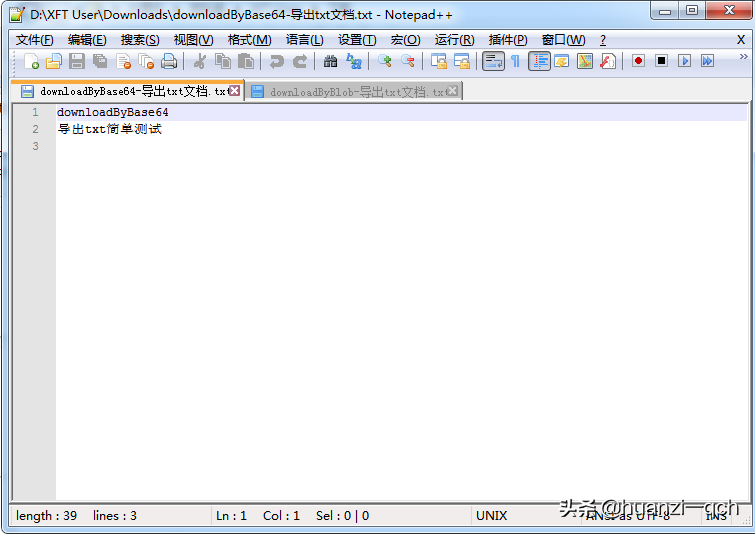Click the text "导出txt简单测试" on line 2

(110, 129)
